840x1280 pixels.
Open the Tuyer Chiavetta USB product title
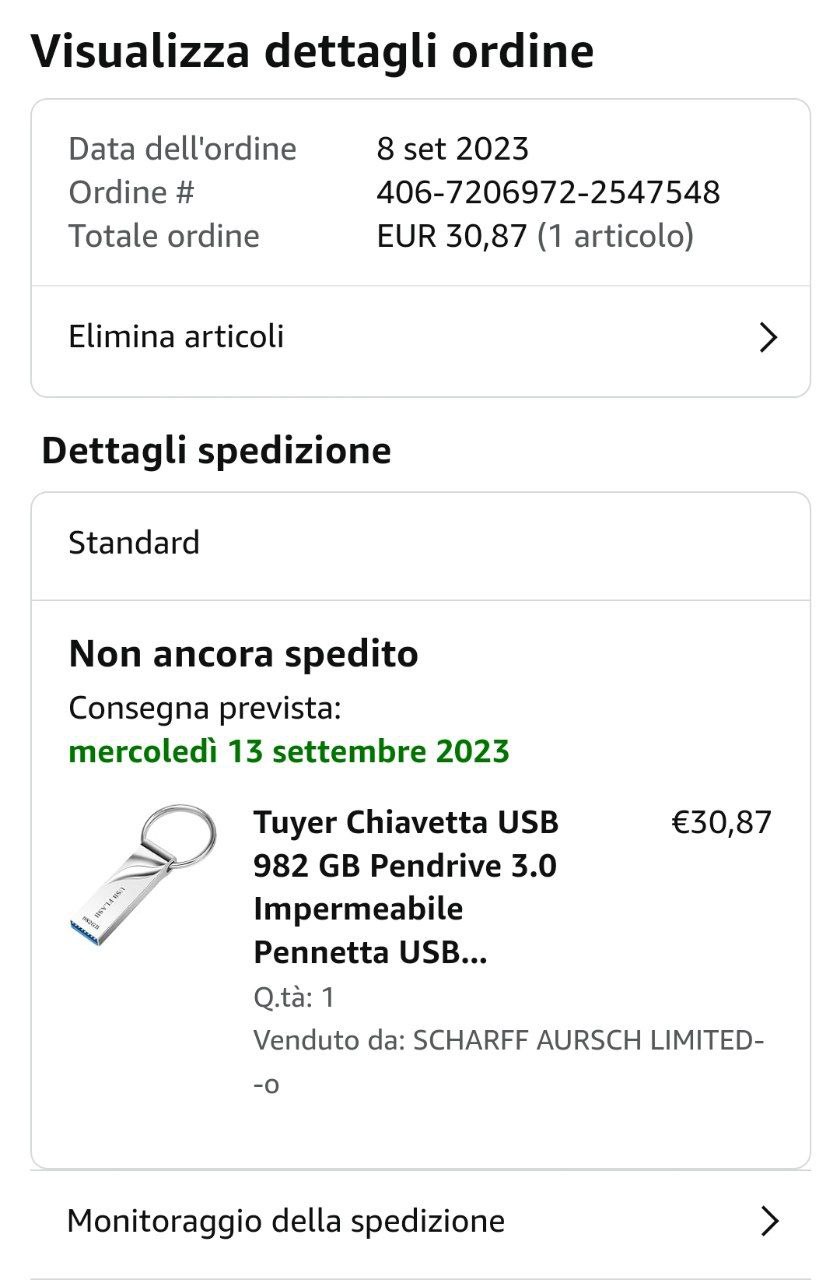[405, 887]
